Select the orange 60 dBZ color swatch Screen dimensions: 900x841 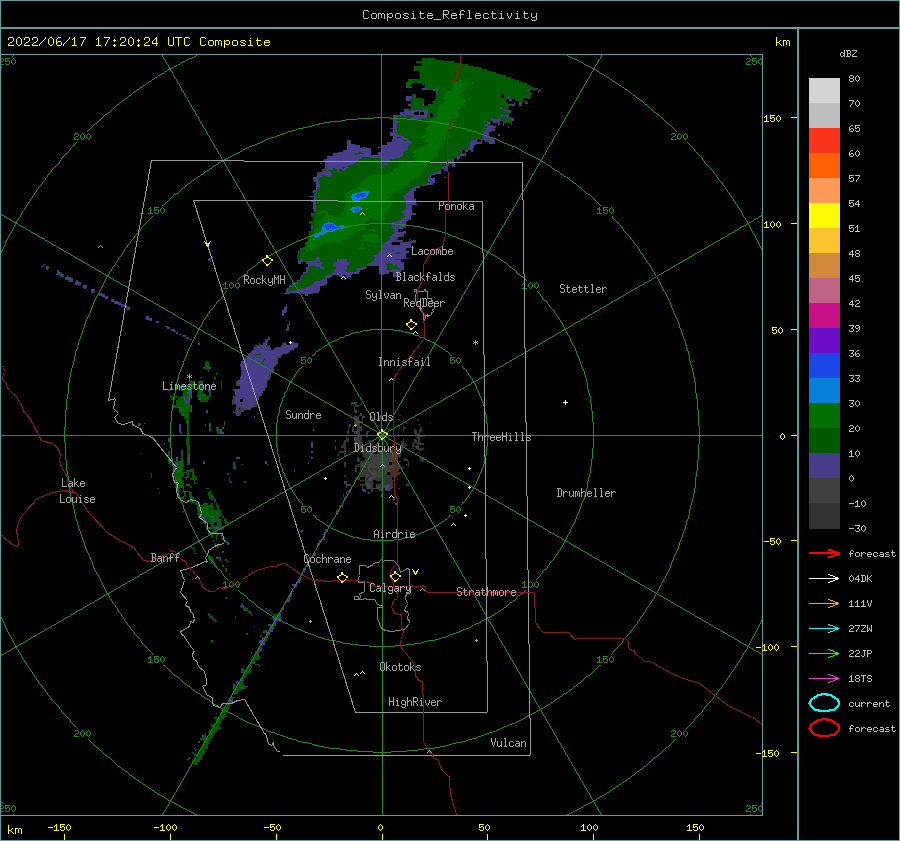click(x=824, y=165)
